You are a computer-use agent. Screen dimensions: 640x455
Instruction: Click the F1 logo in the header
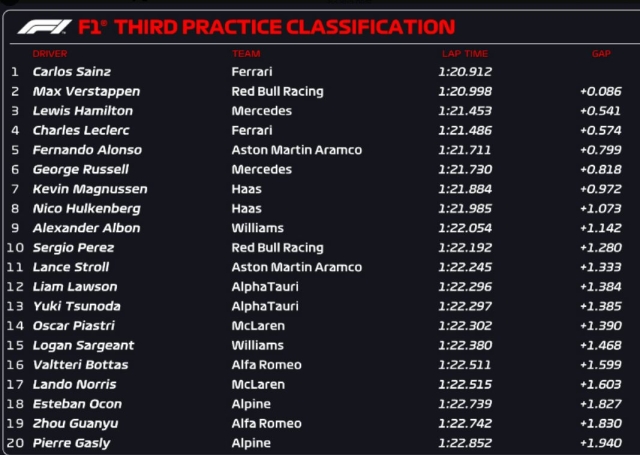(x=45, y=27)
